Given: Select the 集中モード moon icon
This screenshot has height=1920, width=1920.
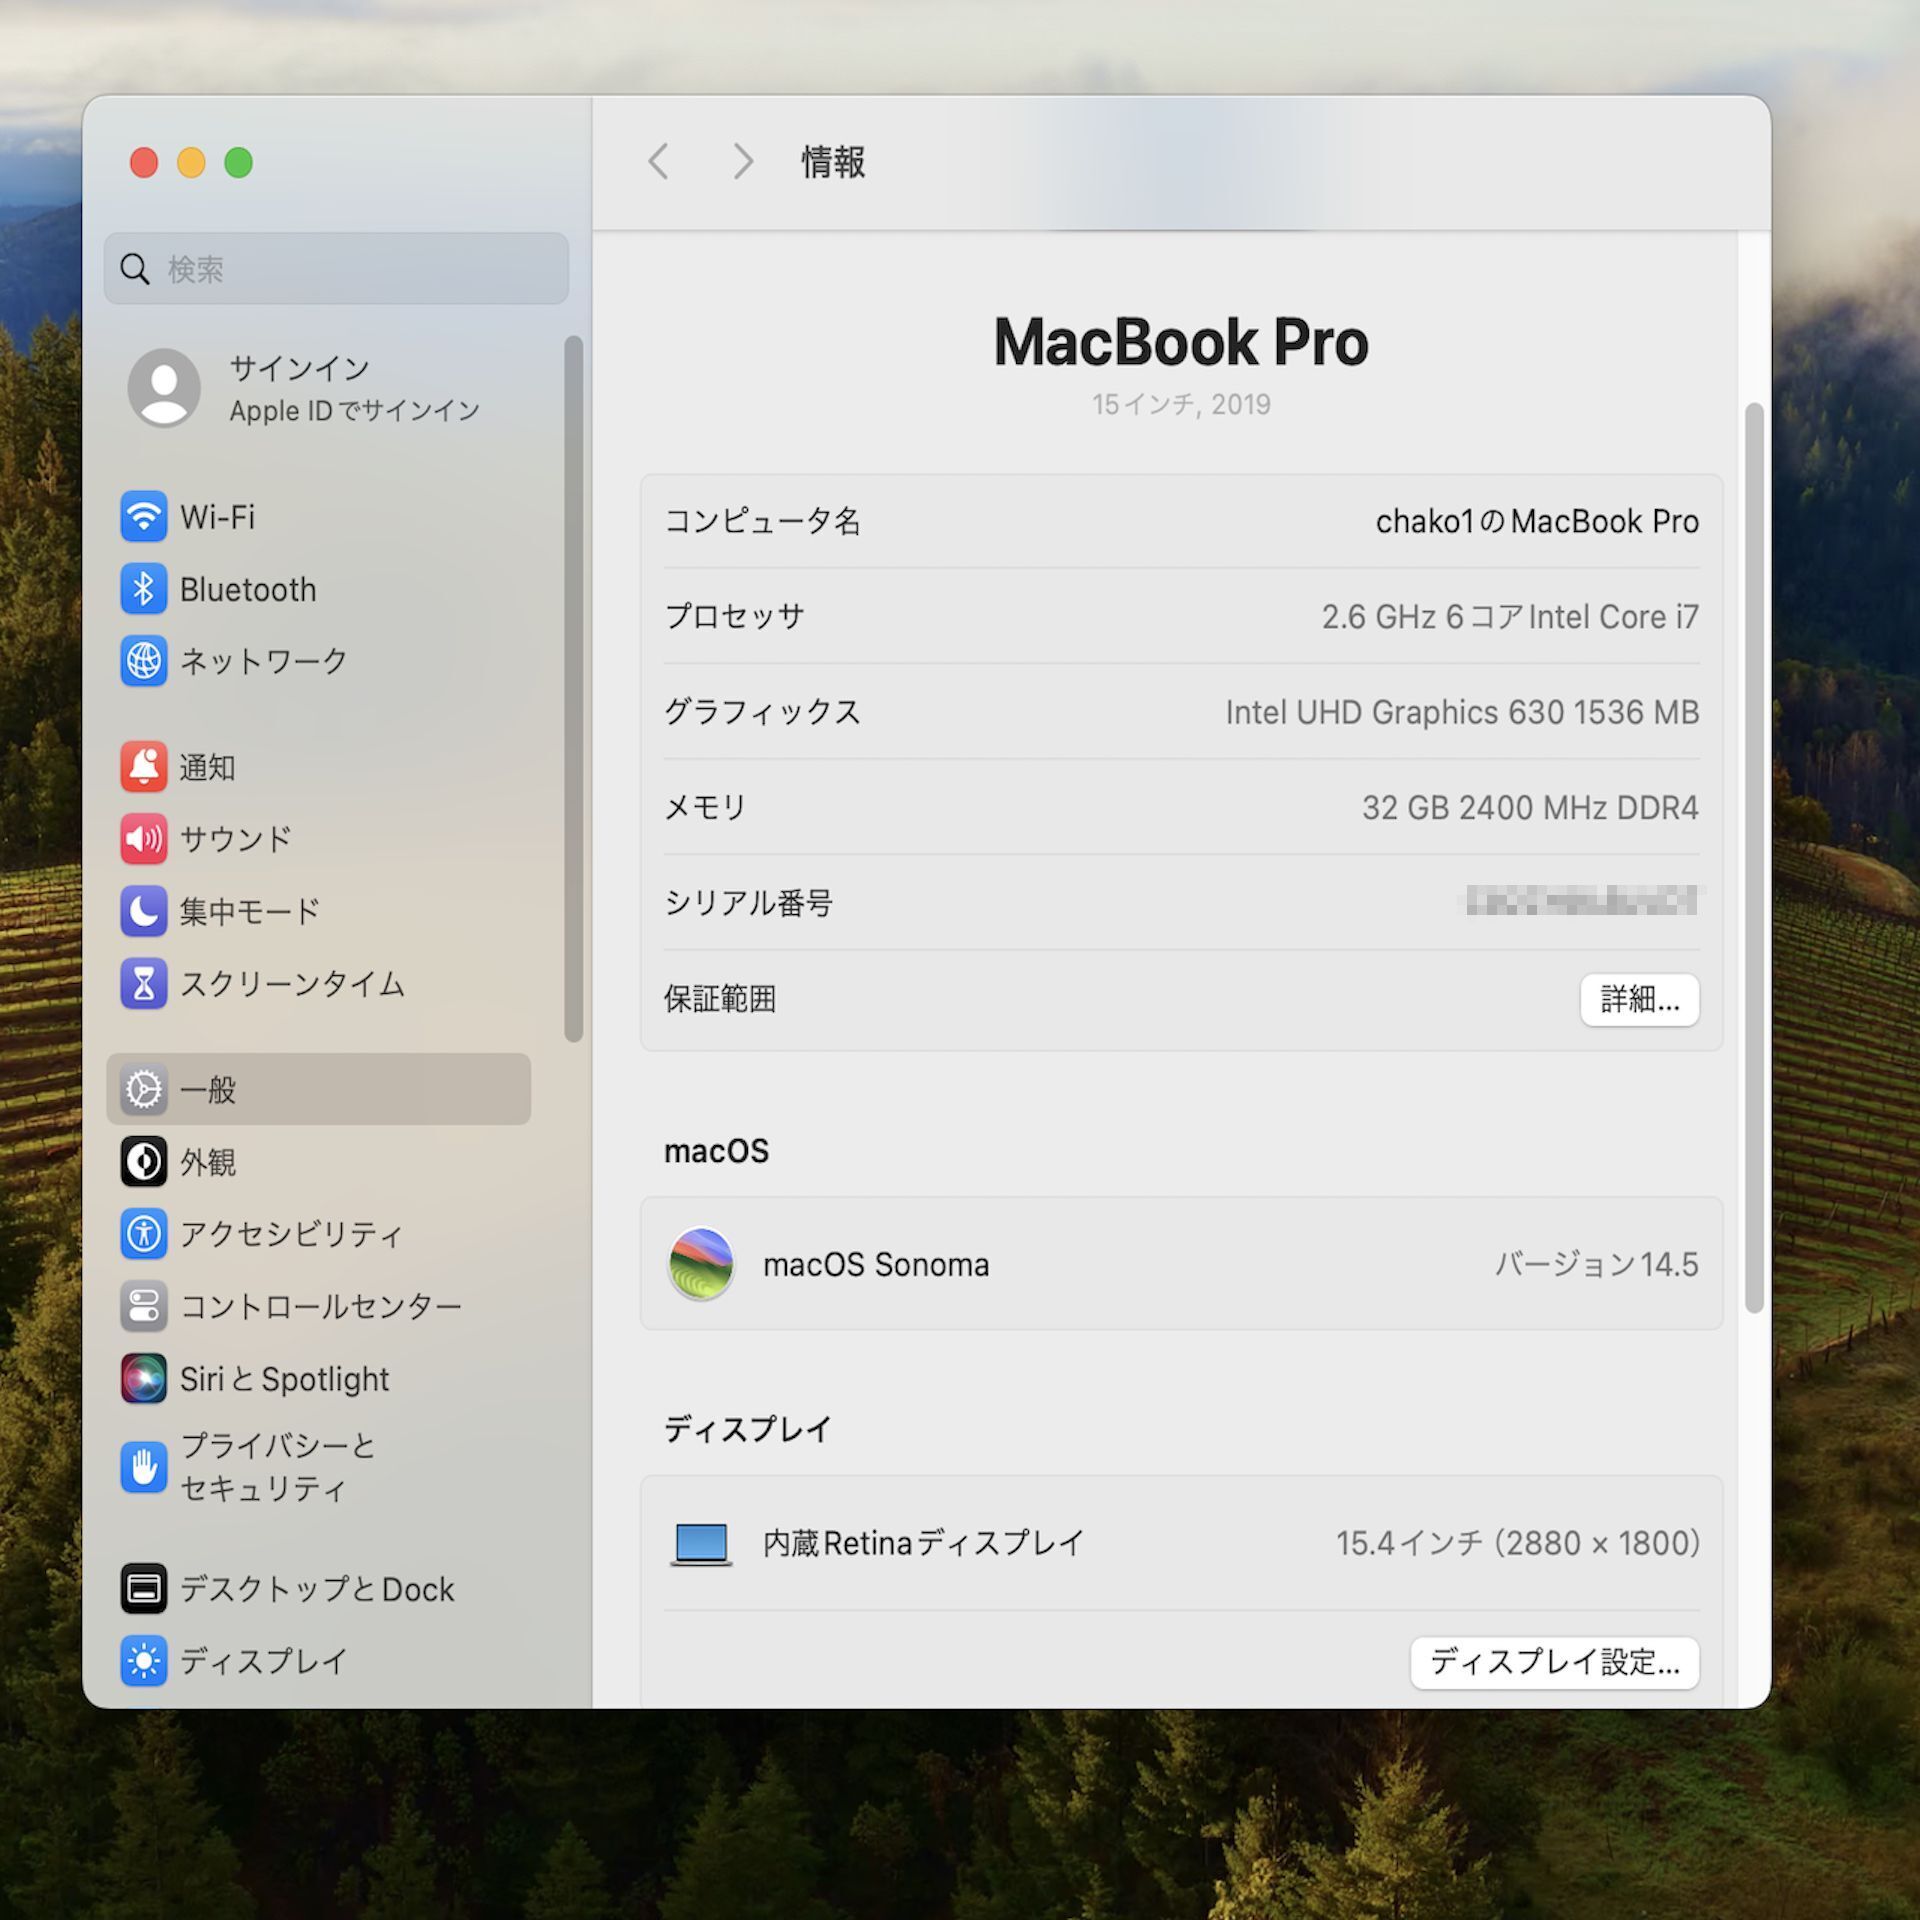Looking at the screenshot, I should pos(143,911).
